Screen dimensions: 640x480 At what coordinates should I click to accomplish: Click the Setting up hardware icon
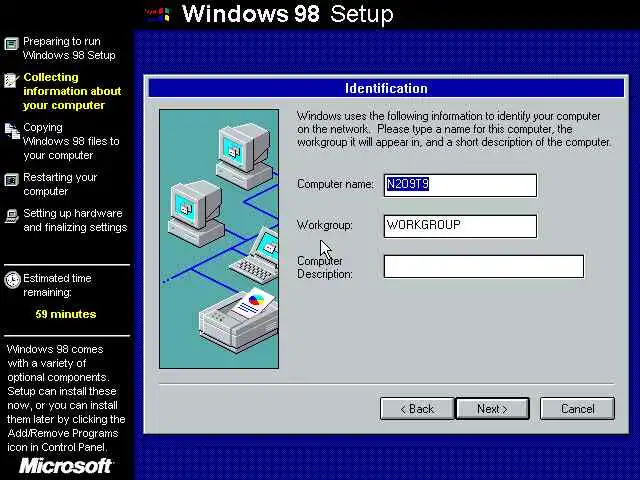(x=11, y=216)
